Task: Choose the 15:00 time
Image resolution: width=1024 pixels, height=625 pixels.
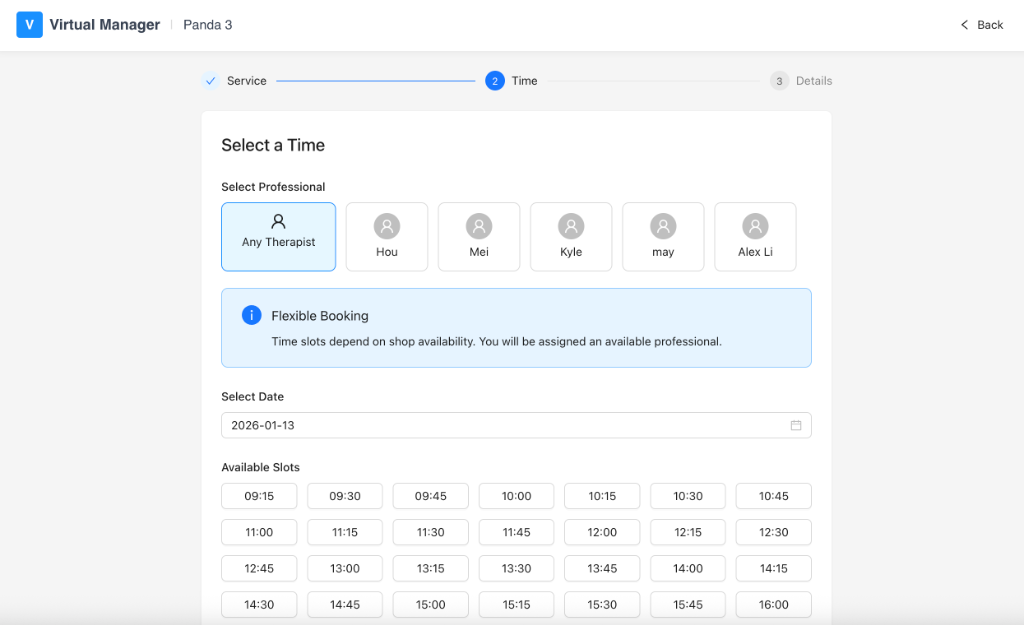Action: pyautogui.click(x=430, y=605)
